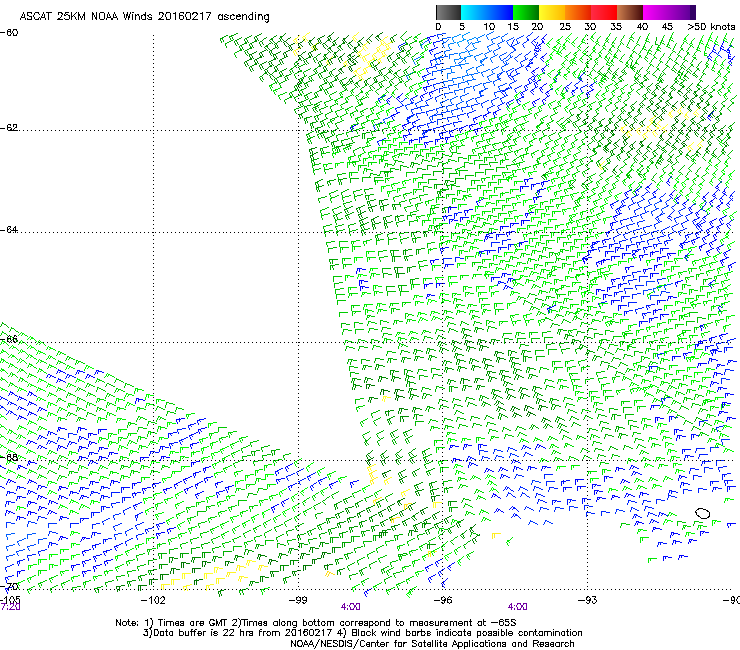The height and width of the screenshot is (650, 740).
Task: Click the -62 latitude label
Action: pos(9,128)
